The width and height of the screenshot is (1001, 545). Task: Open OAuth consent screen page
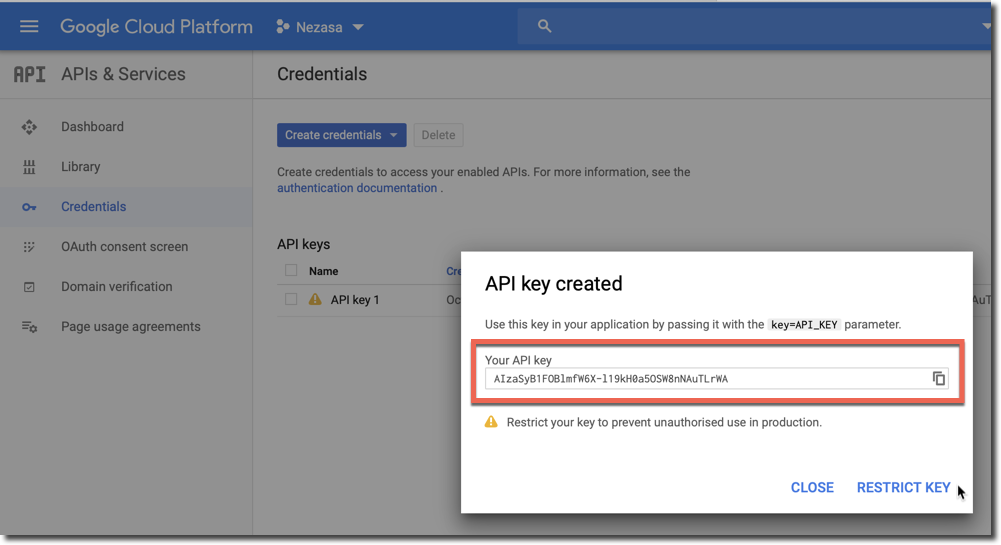click(124, 246)
